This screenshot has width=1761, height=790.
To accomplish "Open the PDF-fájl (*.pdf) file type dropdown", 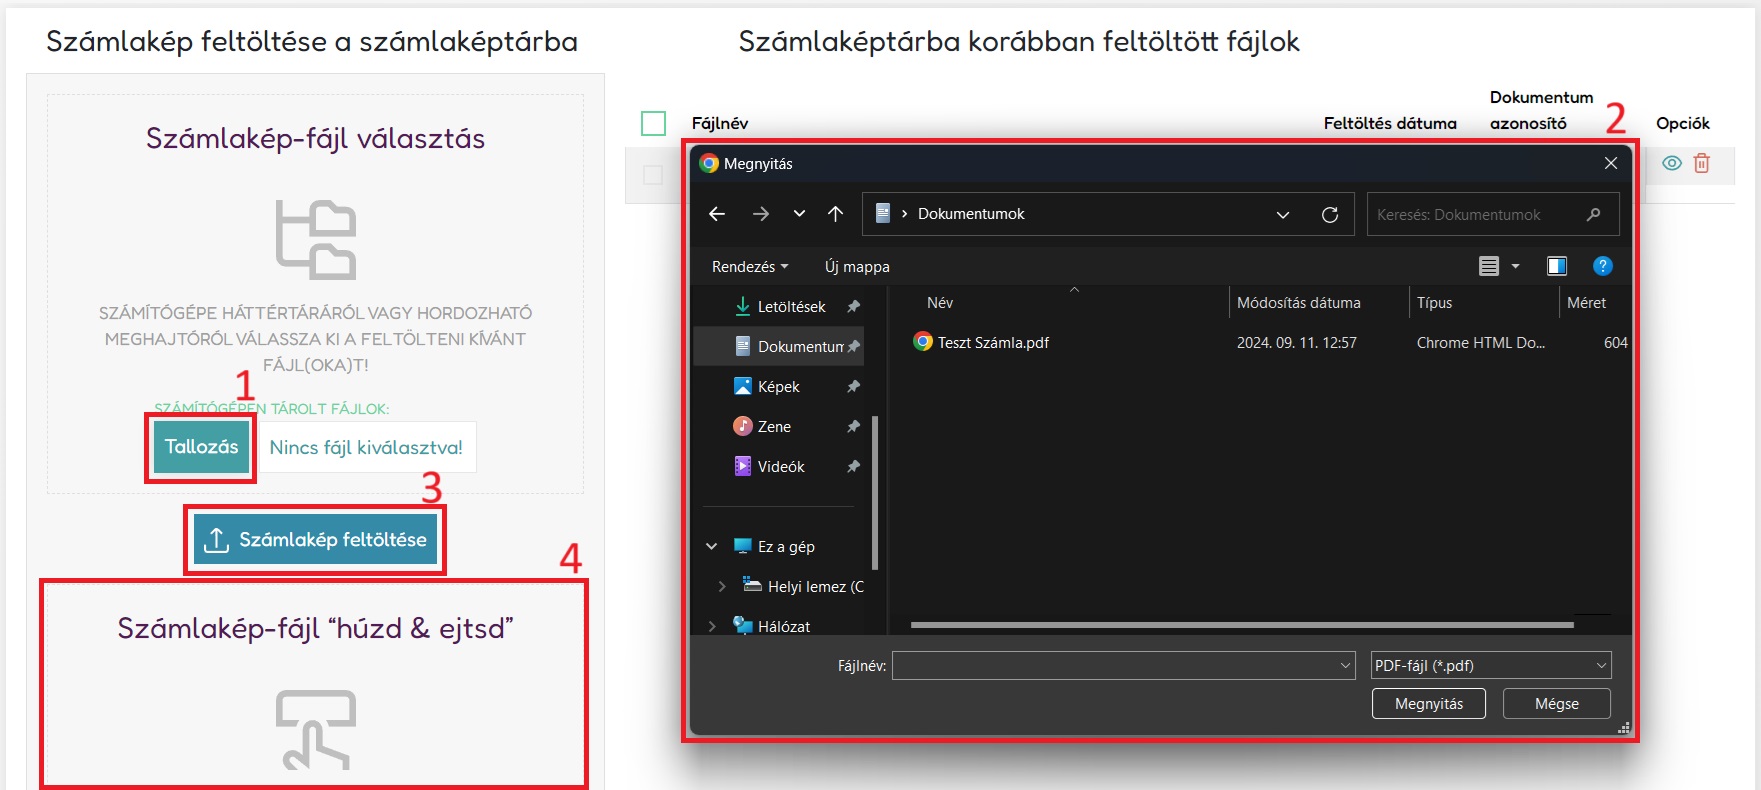I will (x=1490, y=666).
